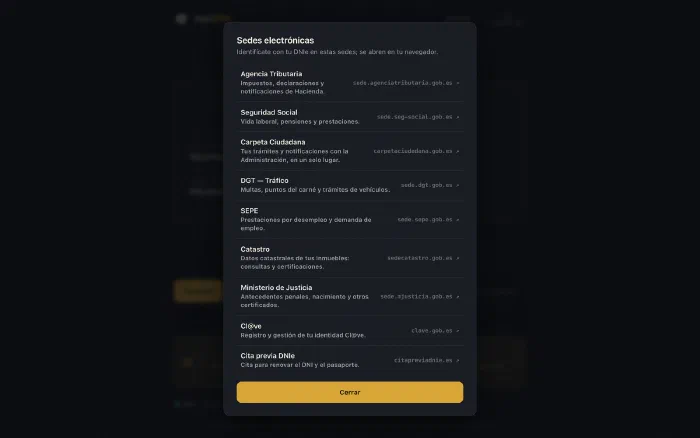Select the Agencia Tributaria entry title

point(271,74)
